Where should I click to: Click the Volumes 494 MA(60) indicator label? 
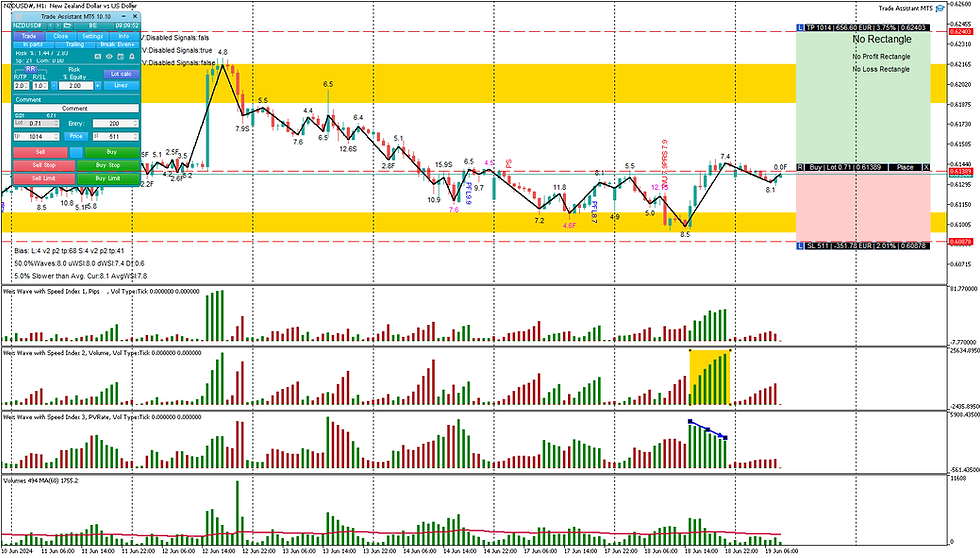(x=41, y=481)
